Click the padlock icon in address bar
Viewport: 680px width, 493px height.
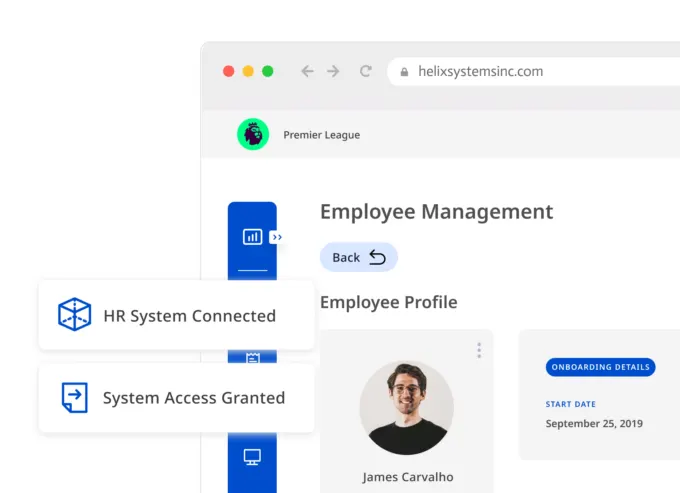[x=405, y=72]
